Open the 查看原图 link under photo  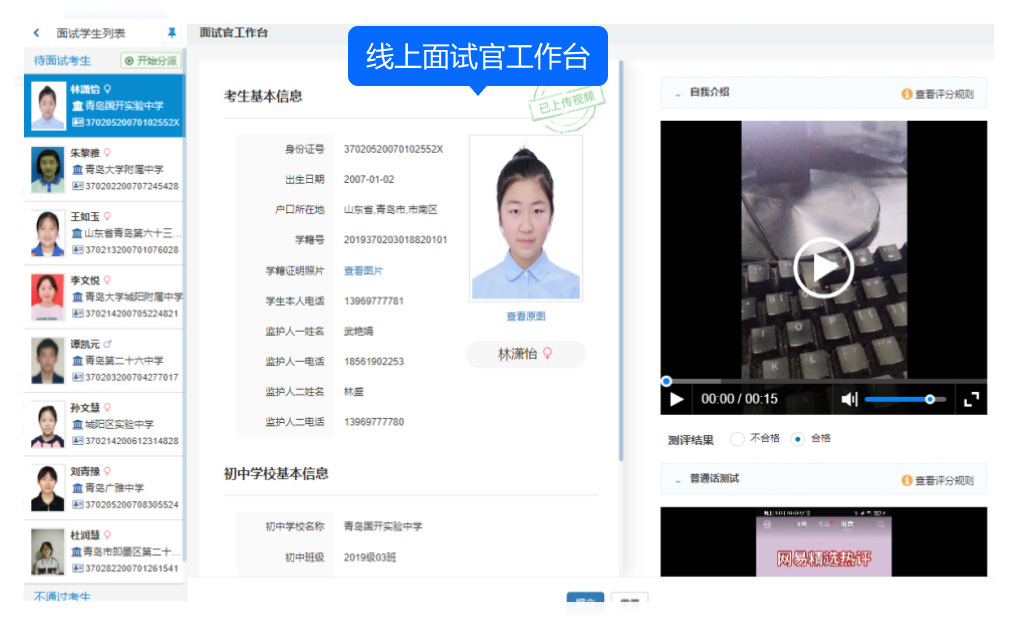click(525, 316)
